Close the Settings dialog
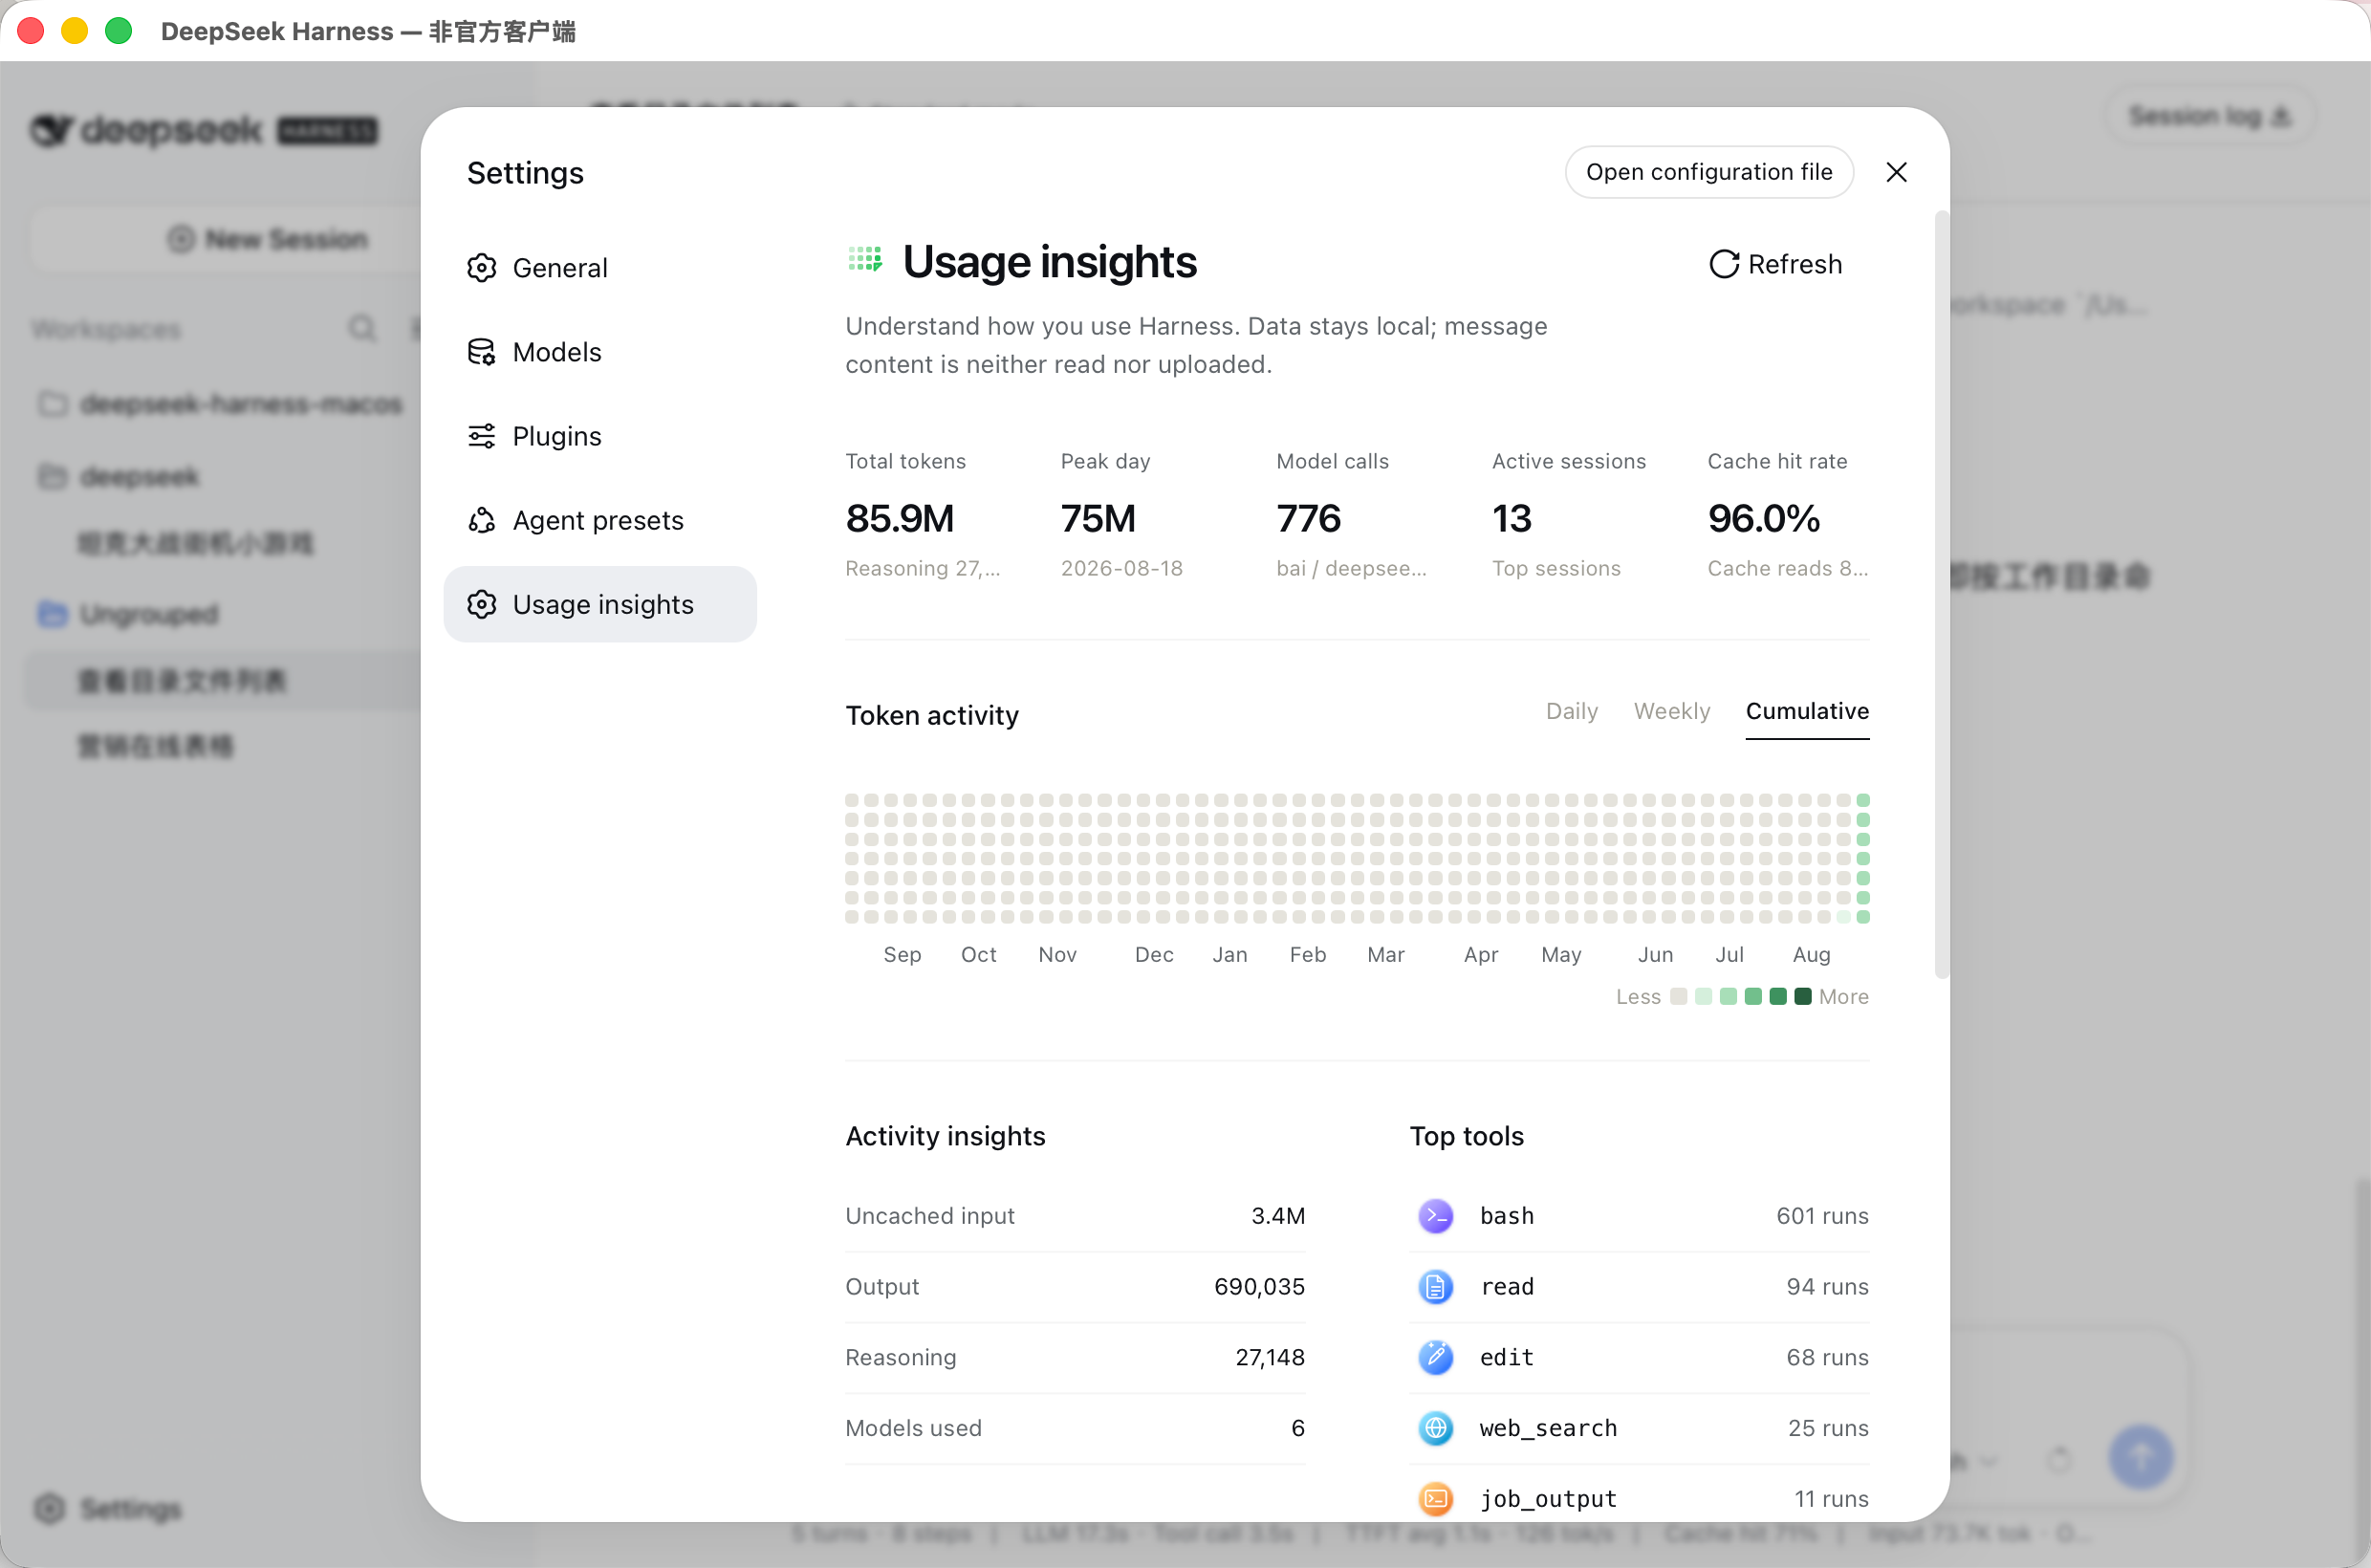Screen dimensions: 2371x1568 pos(1896,172)
